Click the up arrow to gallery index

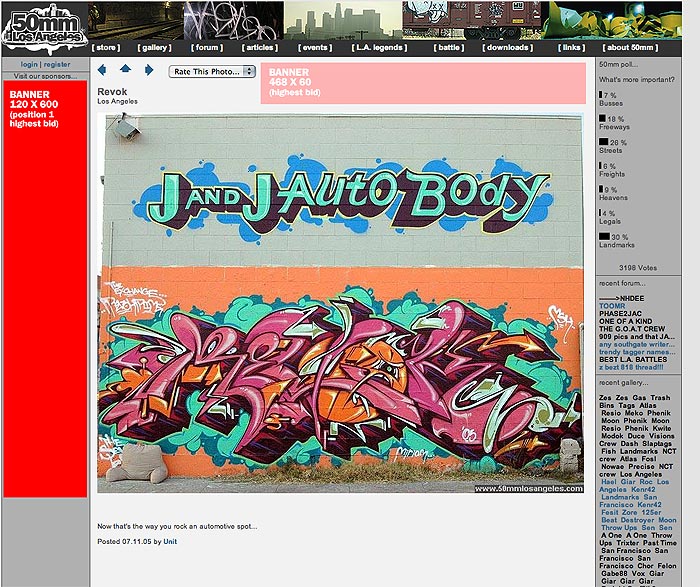click(x=125, y=69)
